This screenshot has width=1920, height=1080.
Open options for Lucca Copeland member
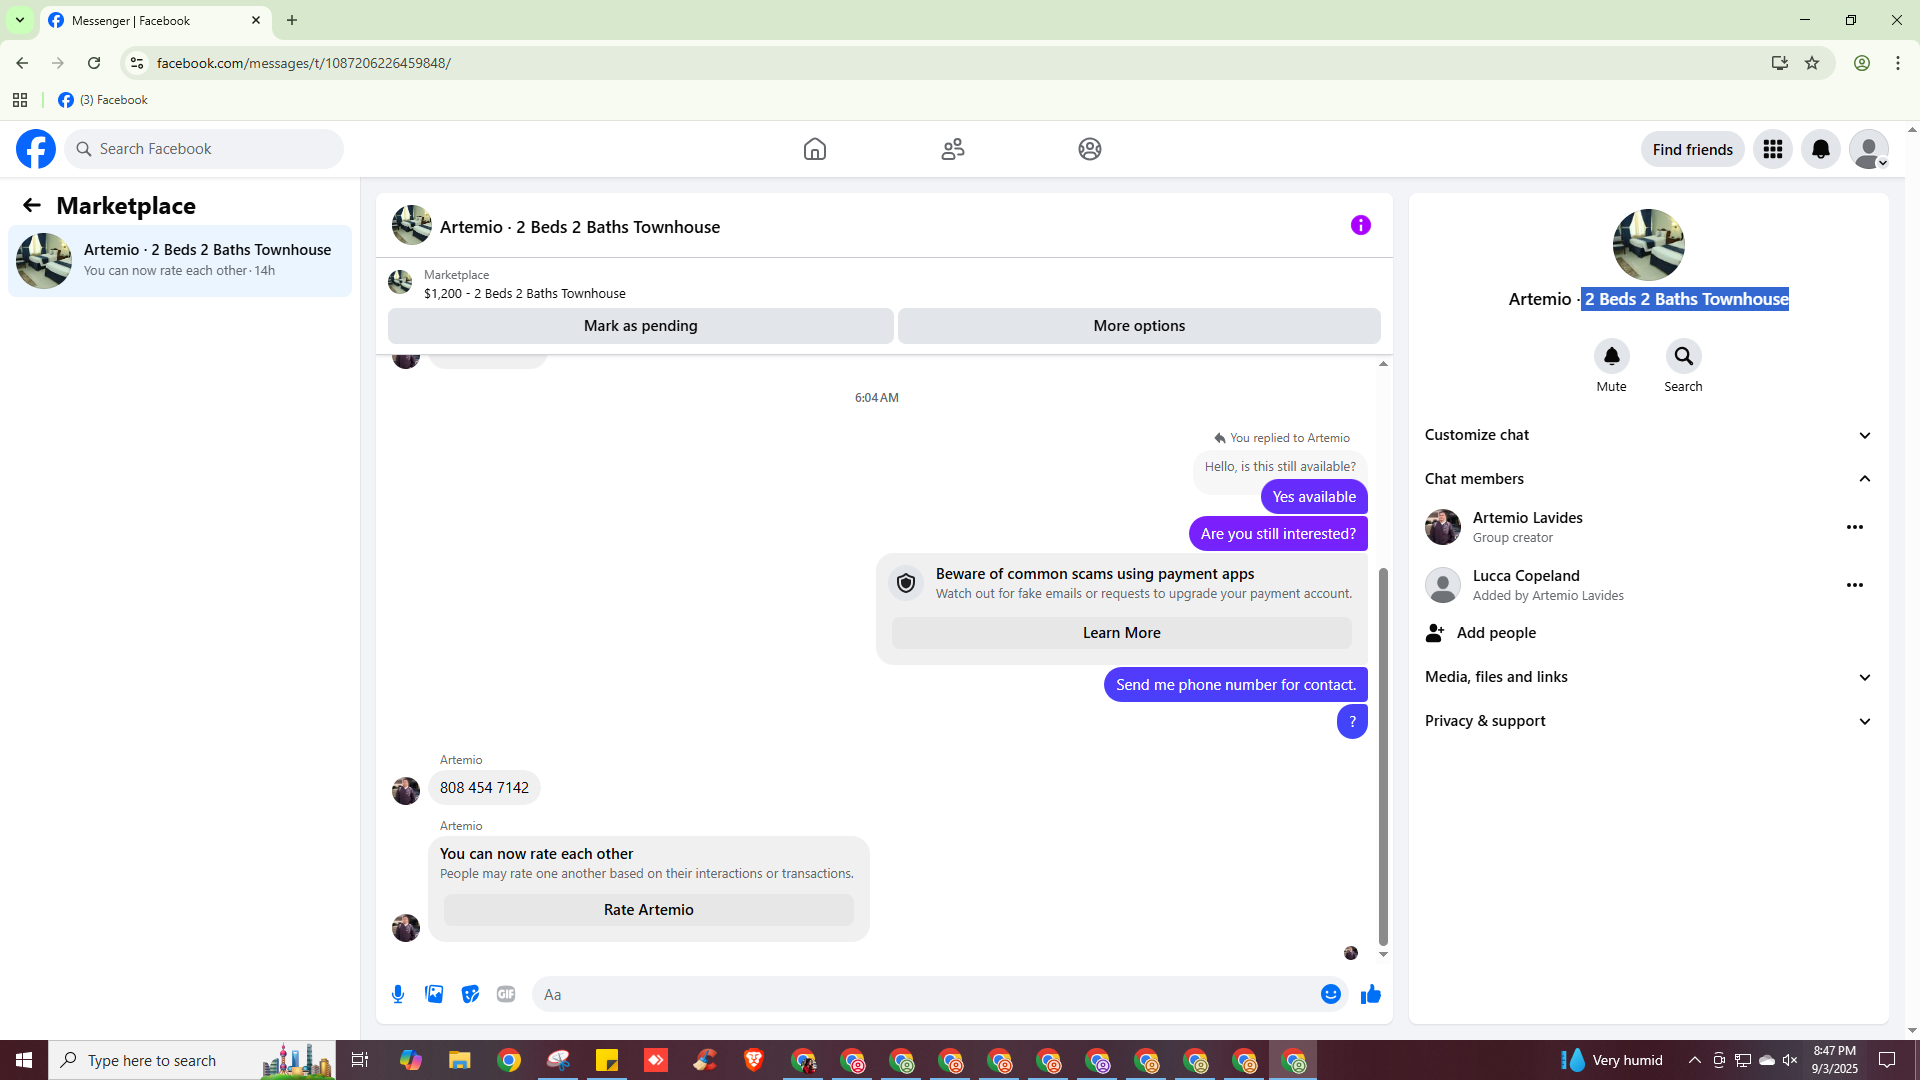[x=1855, y=585]
